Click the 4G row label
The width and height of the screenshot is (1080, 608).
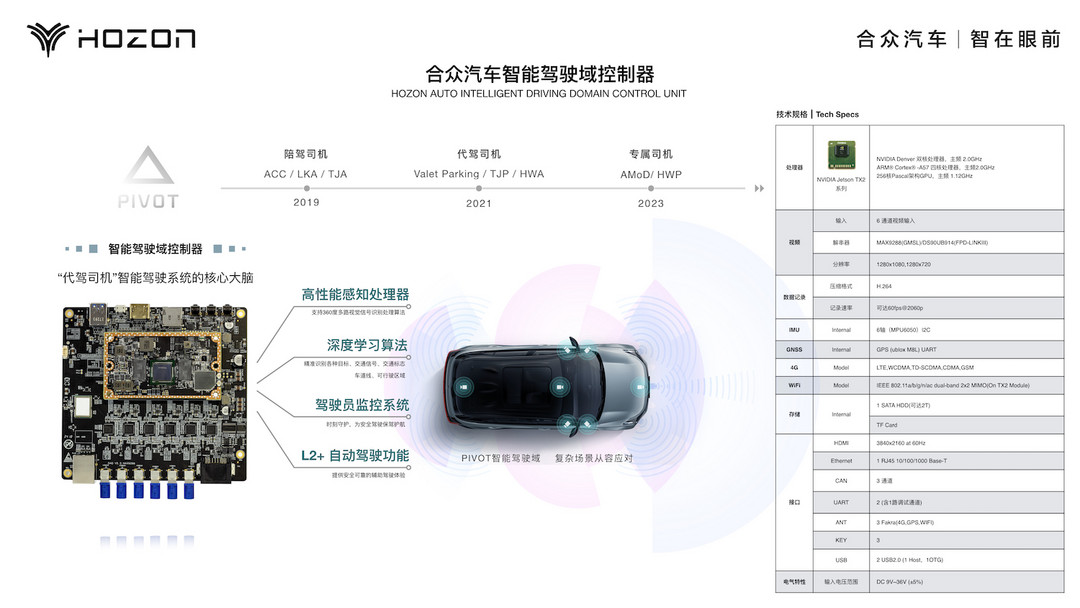click(794, 368)
